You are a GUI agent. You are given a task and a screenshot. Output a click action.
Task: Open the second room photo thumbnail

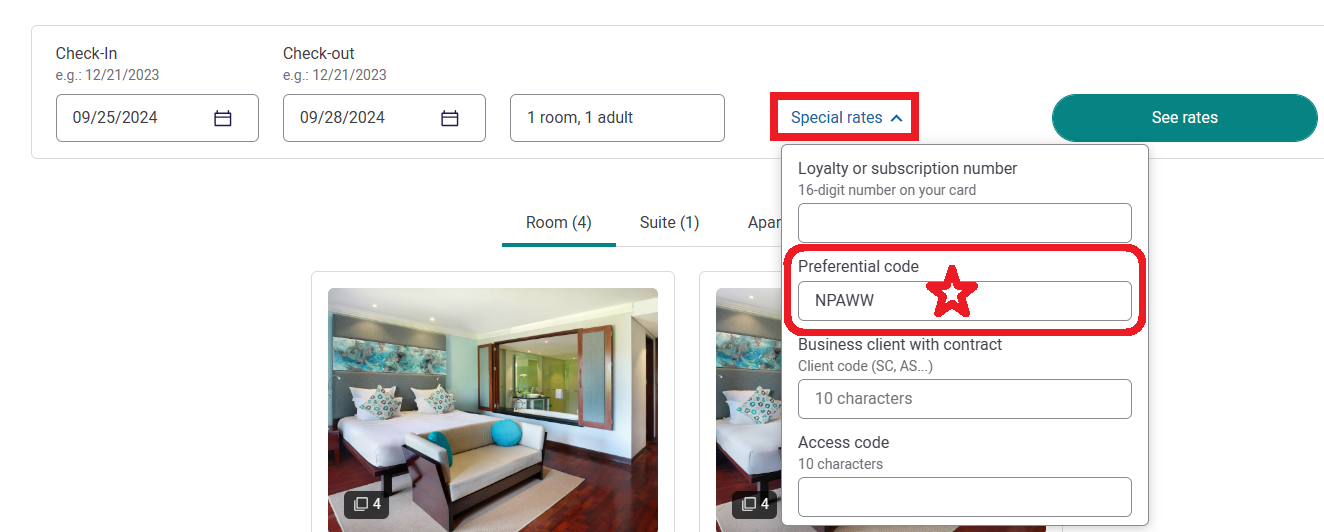click(x=748, y=410)
